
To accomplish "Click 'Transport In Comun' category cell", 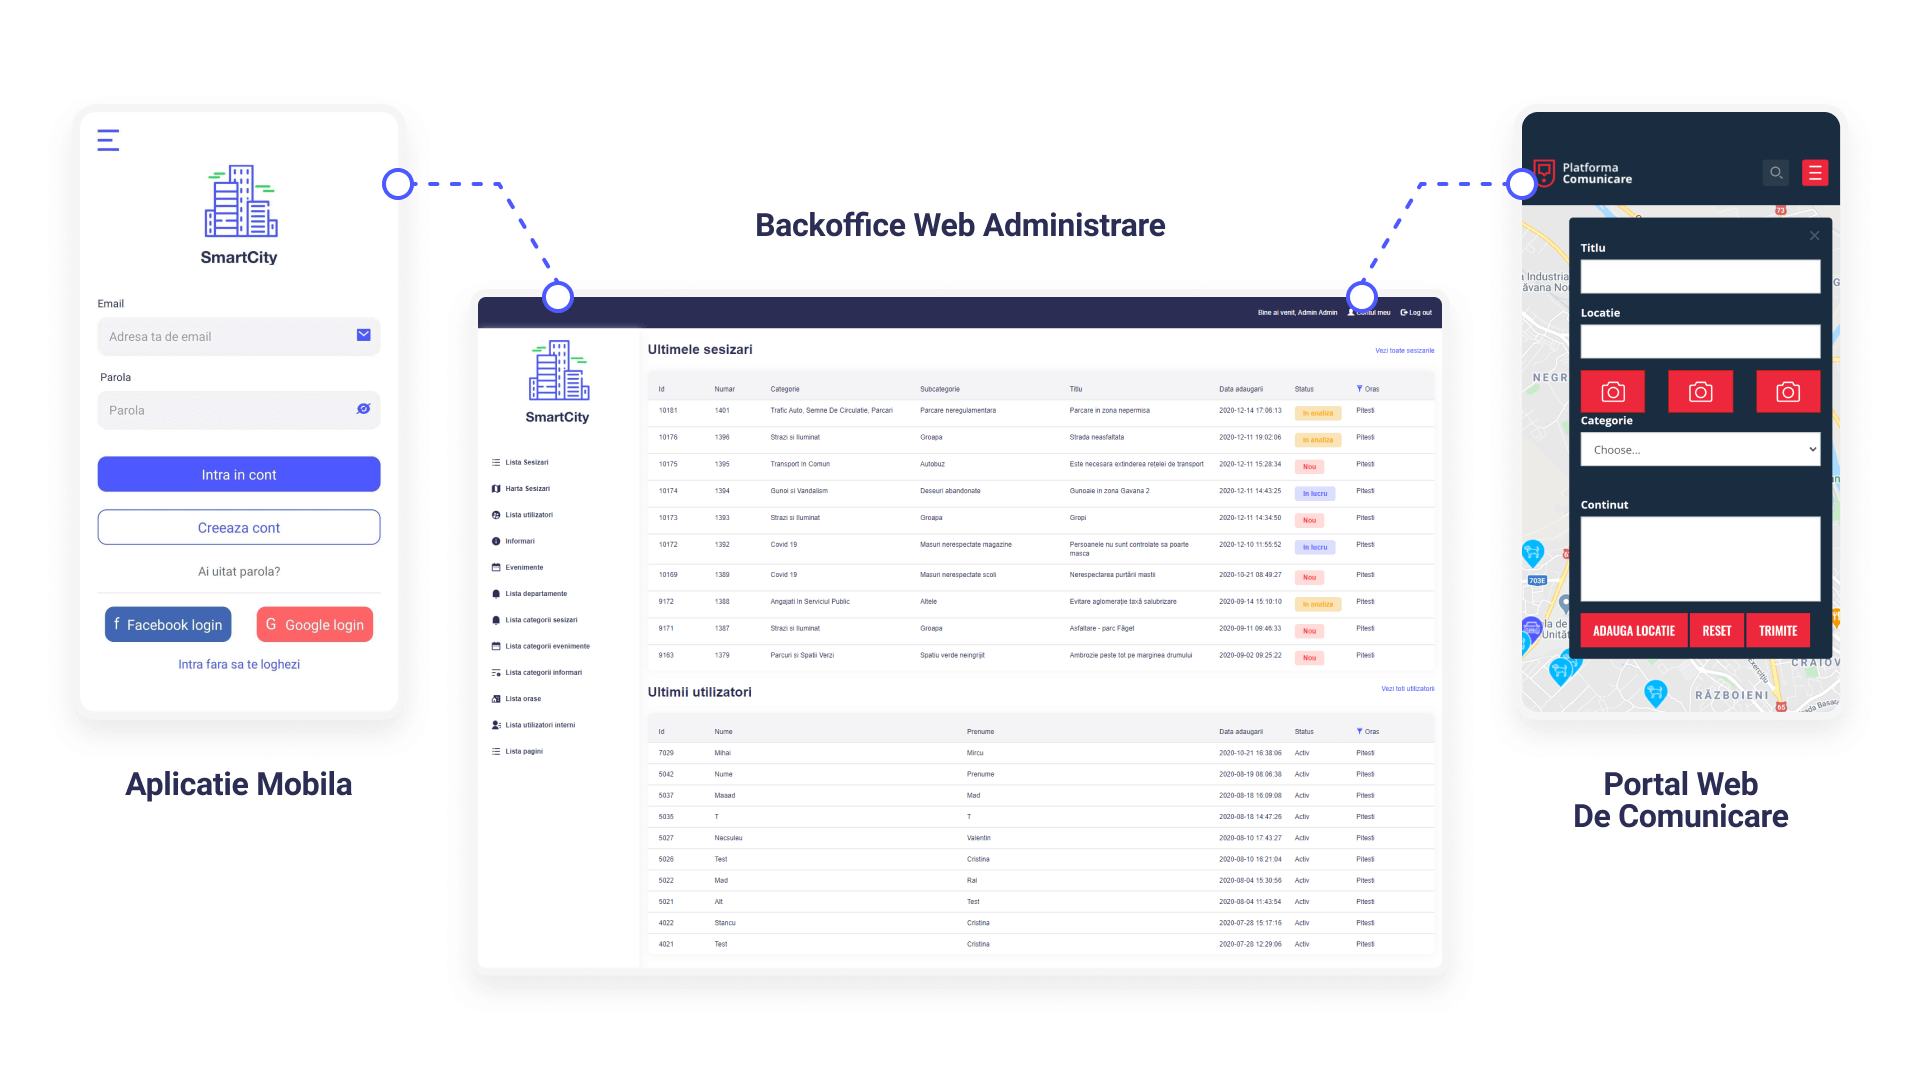I will 800,464.
